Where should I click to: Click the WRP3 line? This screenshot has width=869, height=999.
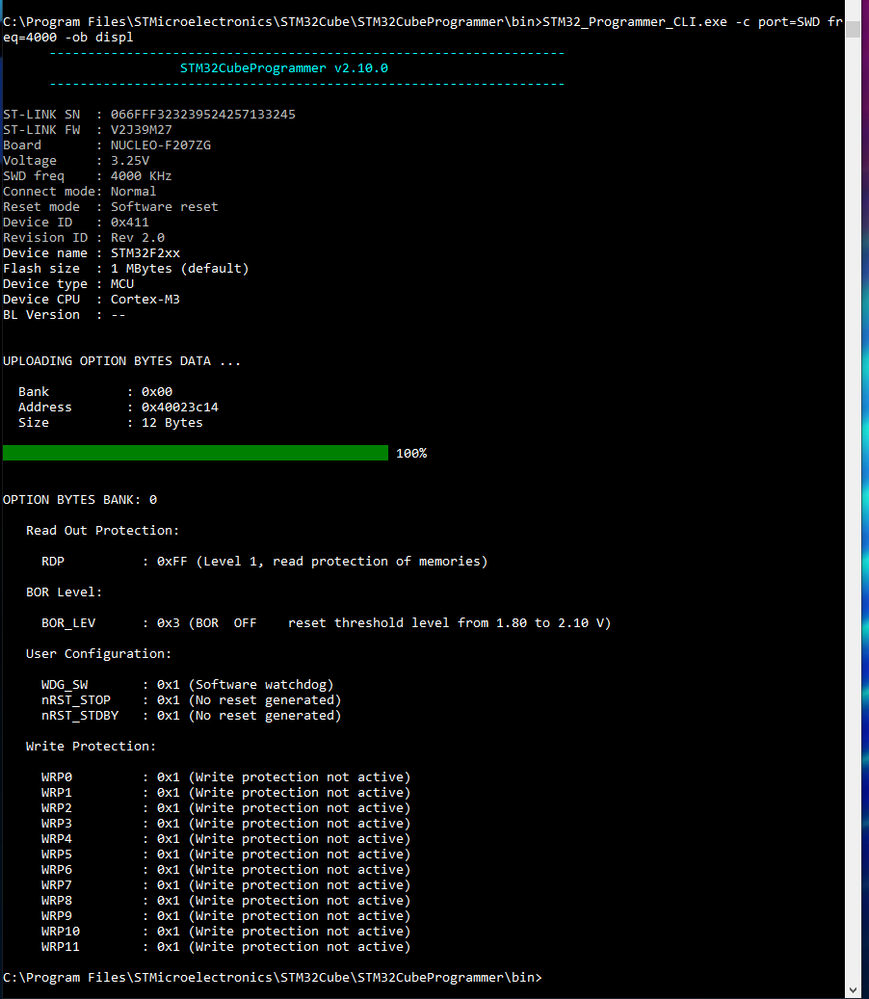click(226, 823)
